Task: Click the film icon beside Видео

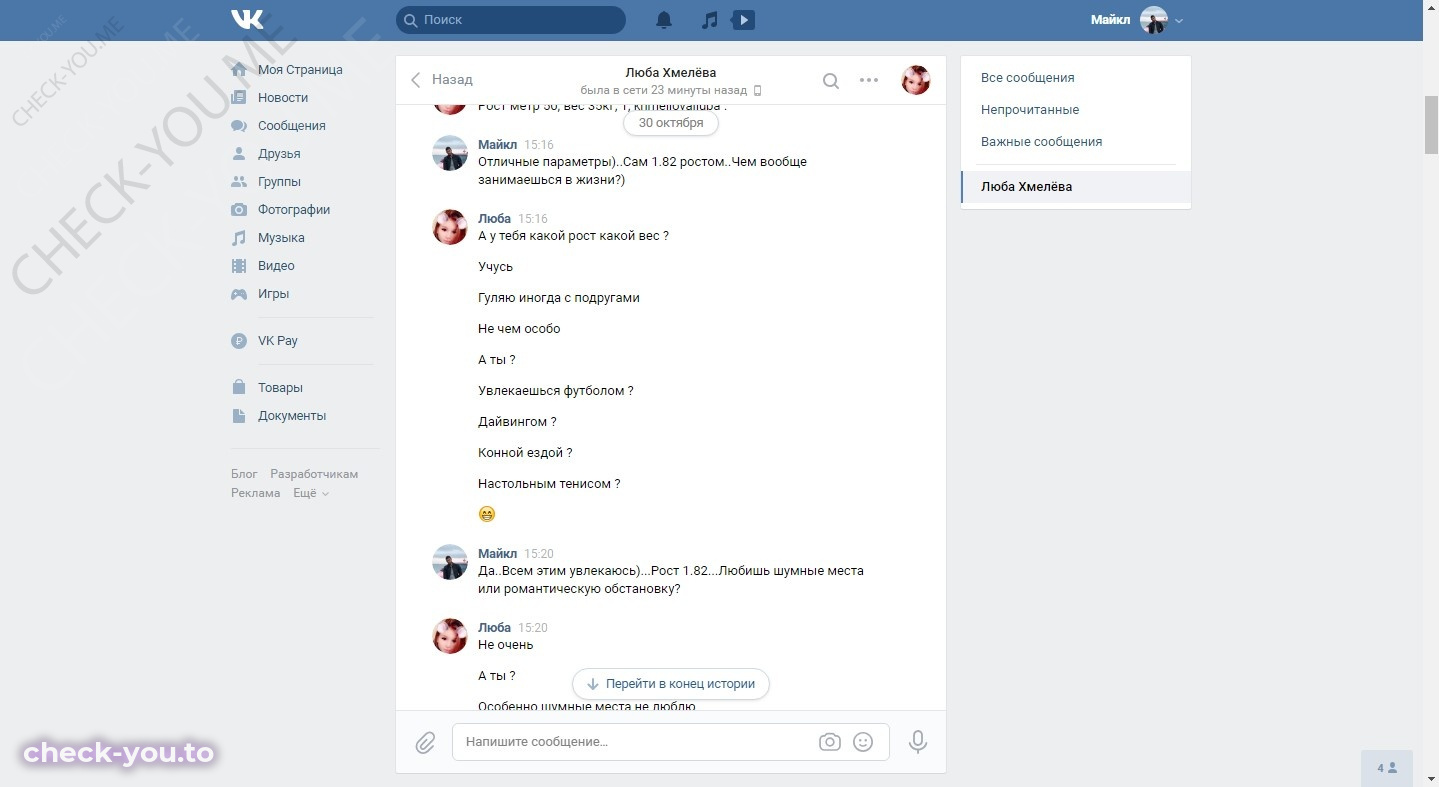Action: (239, 266)
